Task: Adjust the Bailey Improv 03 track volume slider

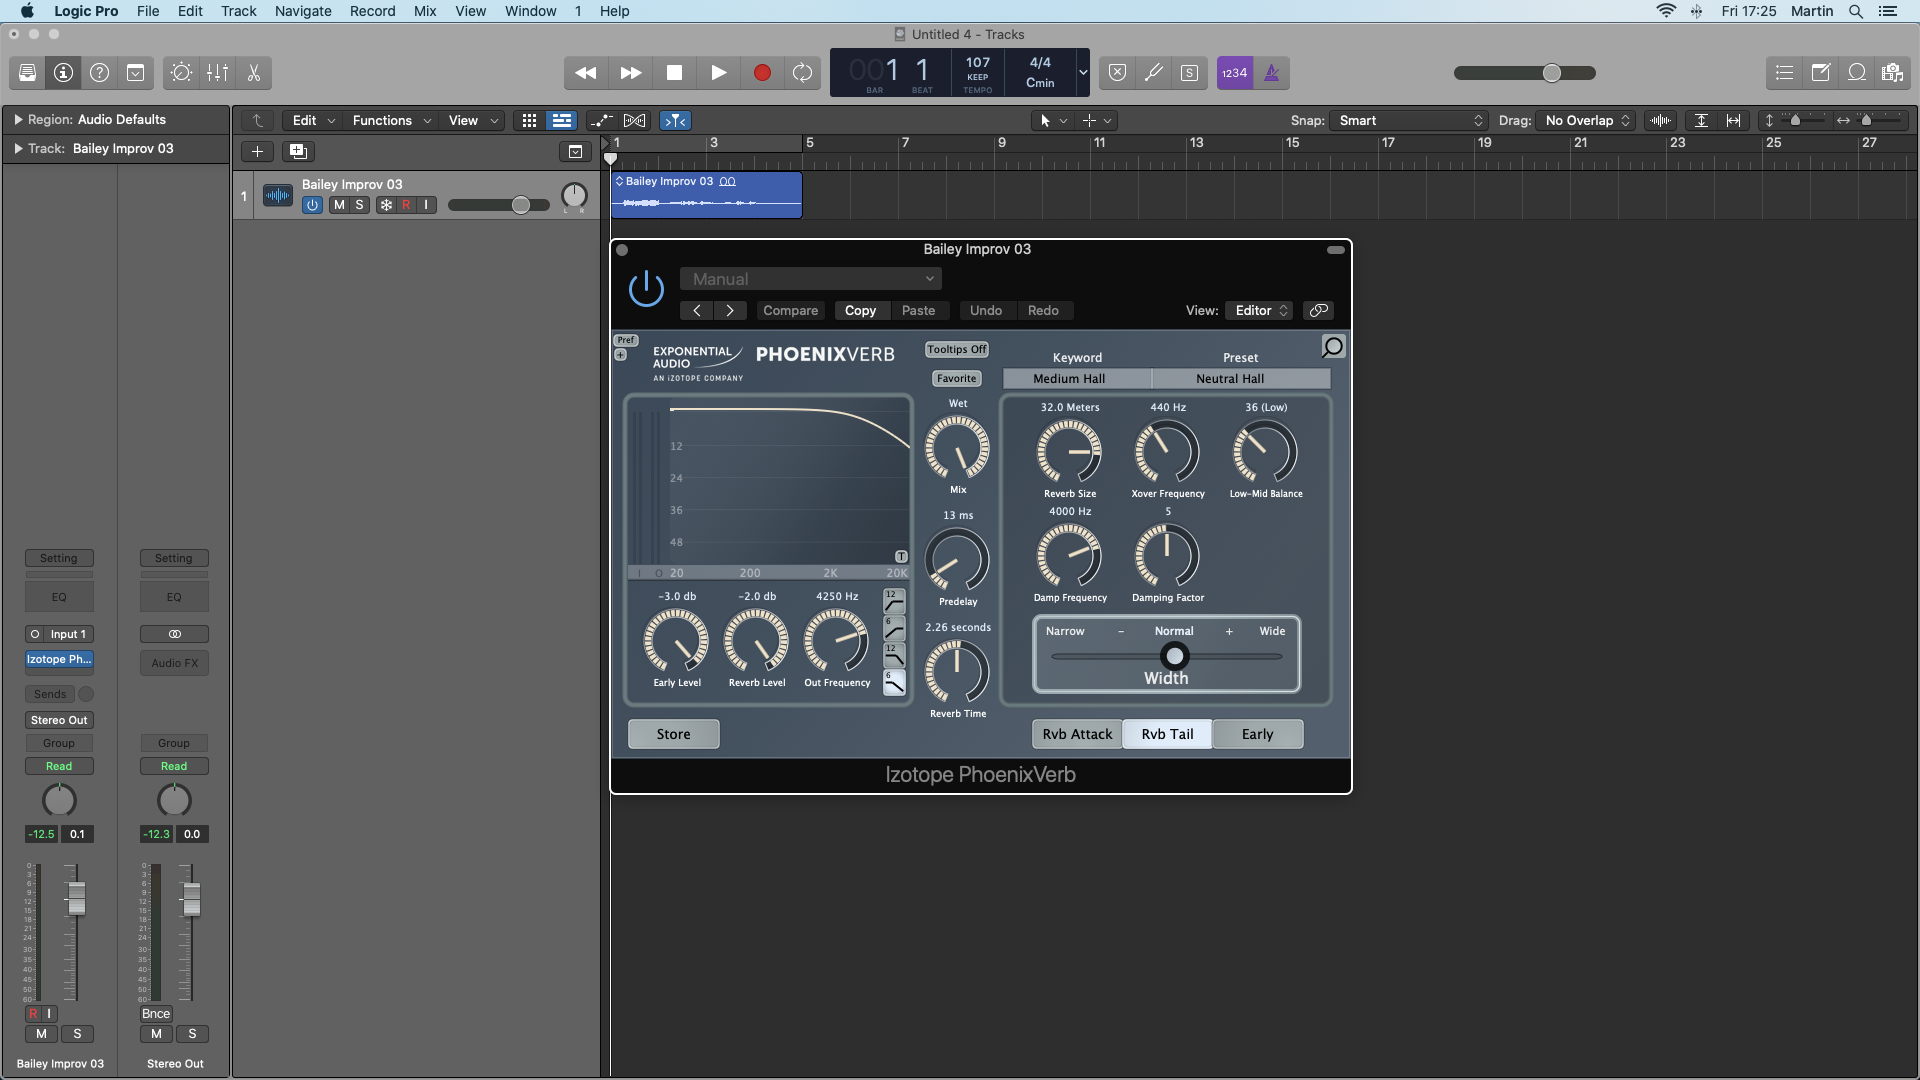Action: pyautogui.click(x=521, y=205)
